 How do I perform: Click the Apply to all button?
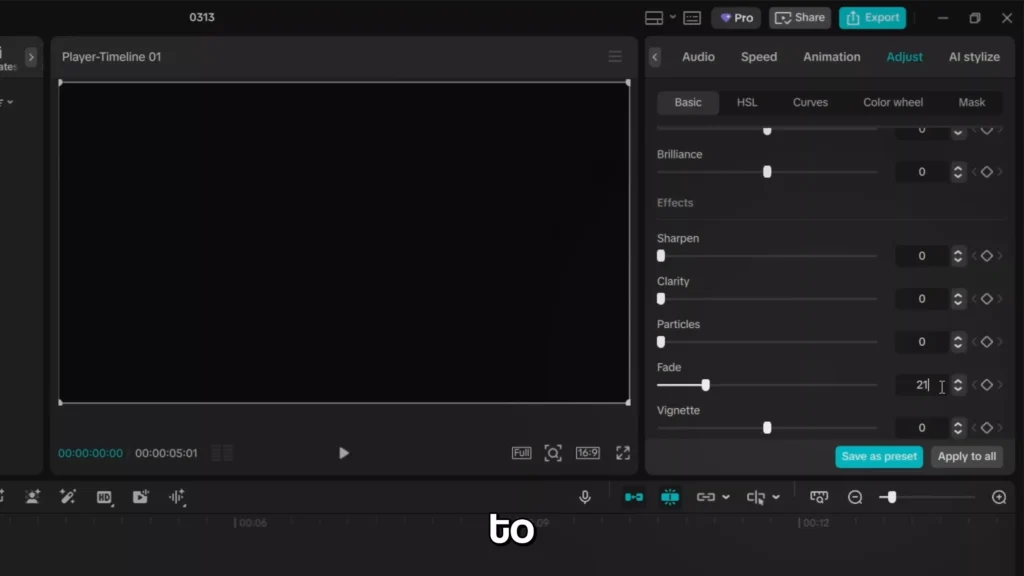coord(966,456)
